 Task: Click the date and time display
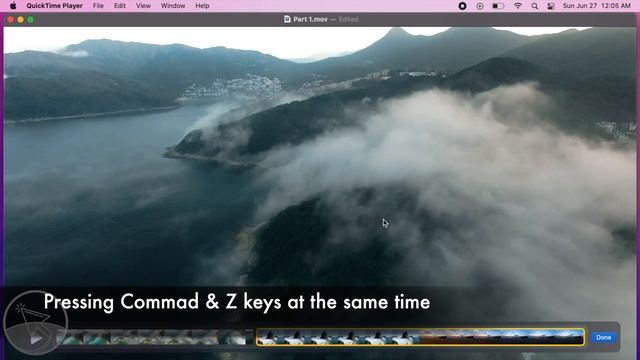point(596,6)
